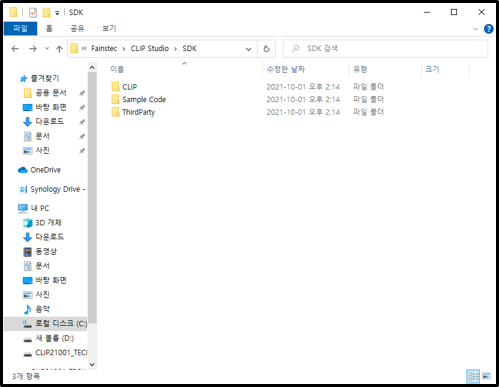This screenshot has height=387, width=499.
Task: Sort by the 수정한 날짜 column header
Action: [x=286, y=69]
